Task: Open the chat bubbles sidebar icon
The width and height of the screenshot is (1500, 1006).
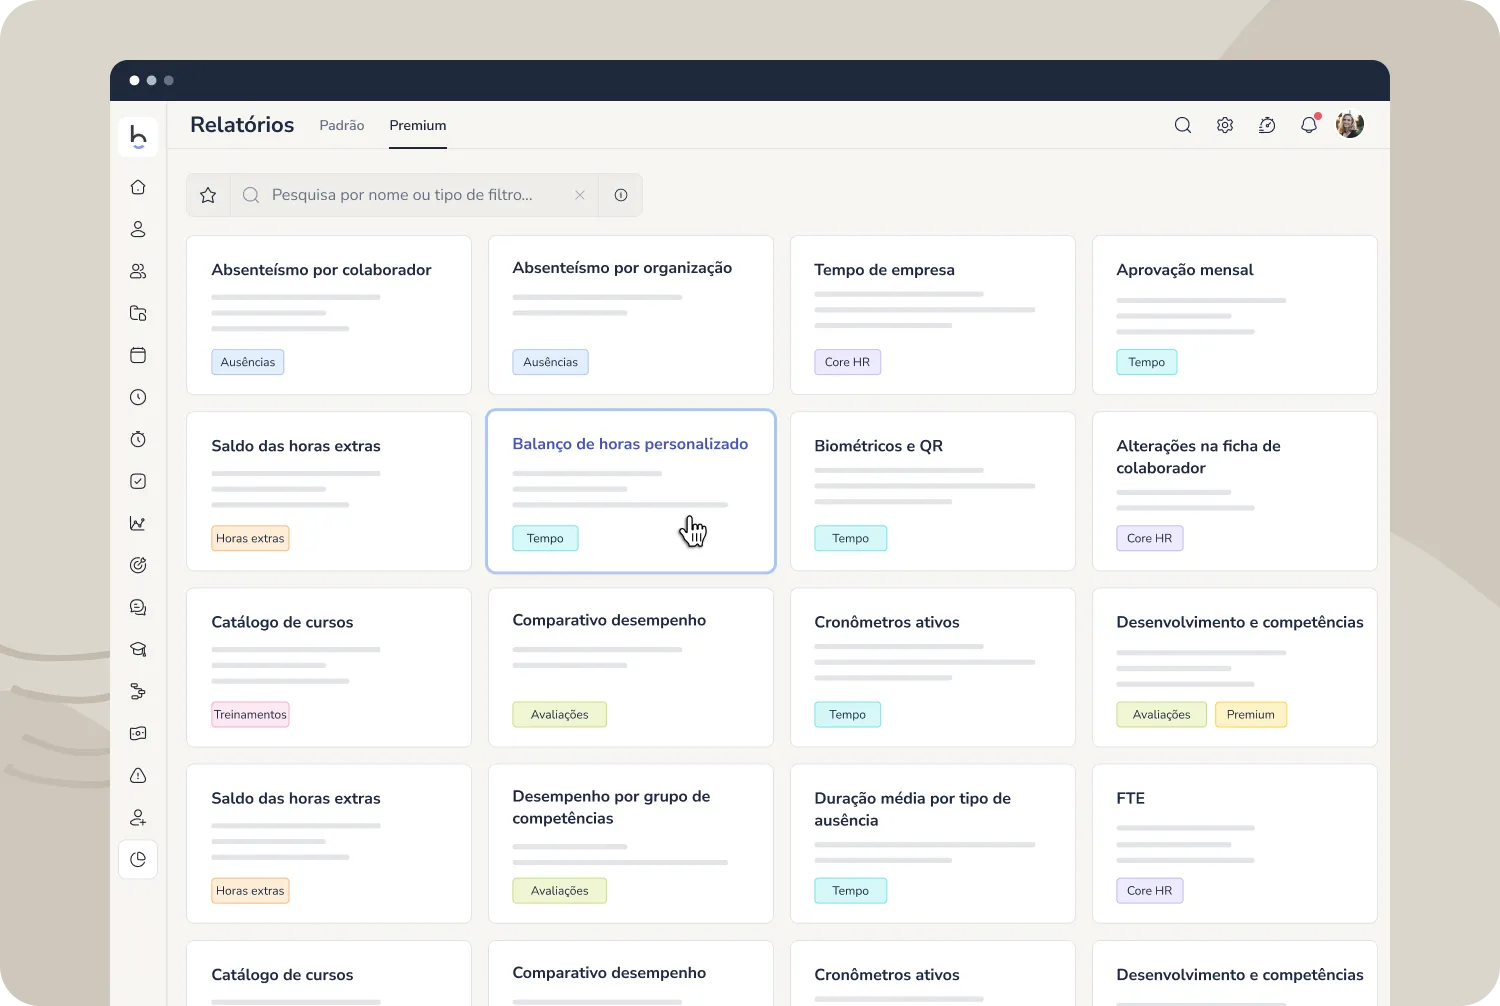Action: (x=138, y=607)
